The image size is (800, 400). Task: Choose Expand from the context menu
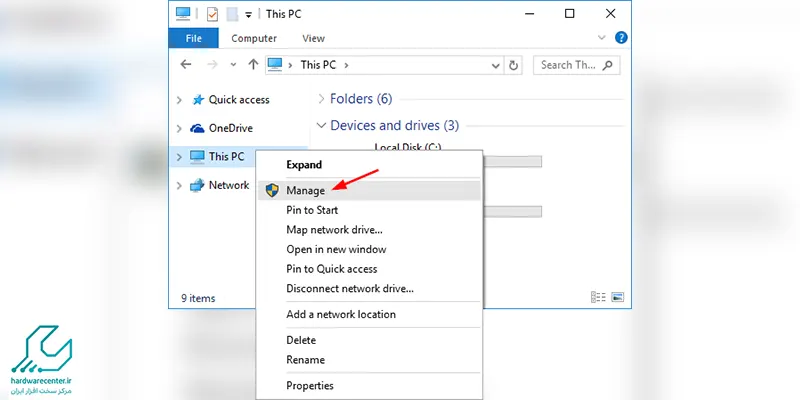tap(369, 165)
